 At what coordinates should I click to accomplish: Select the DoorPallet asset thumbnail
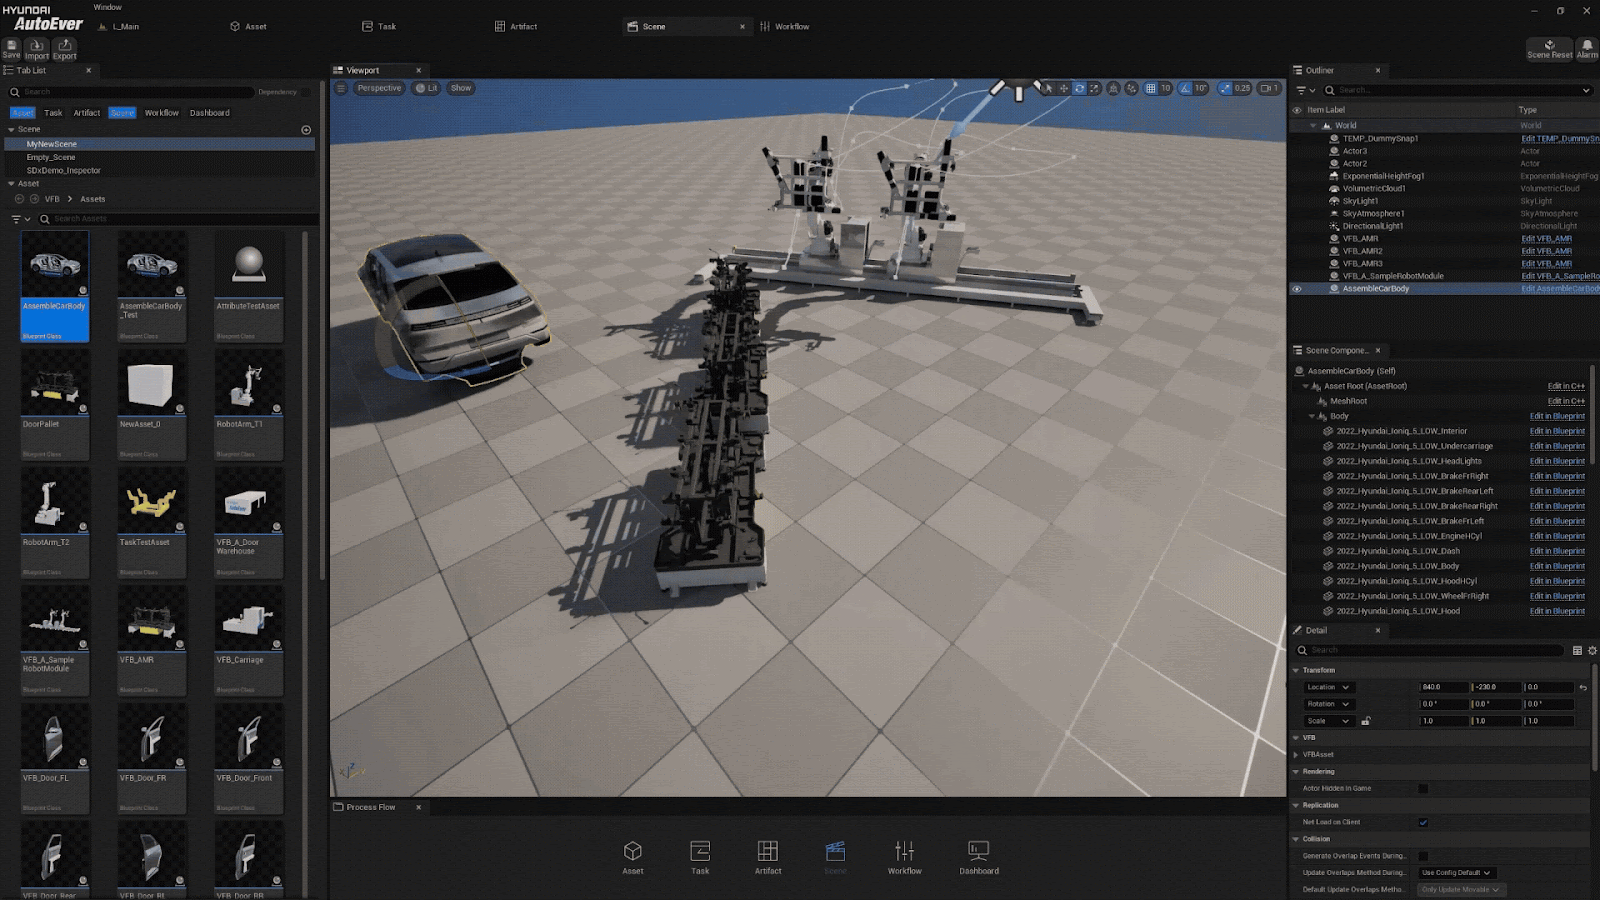point(55,386)
